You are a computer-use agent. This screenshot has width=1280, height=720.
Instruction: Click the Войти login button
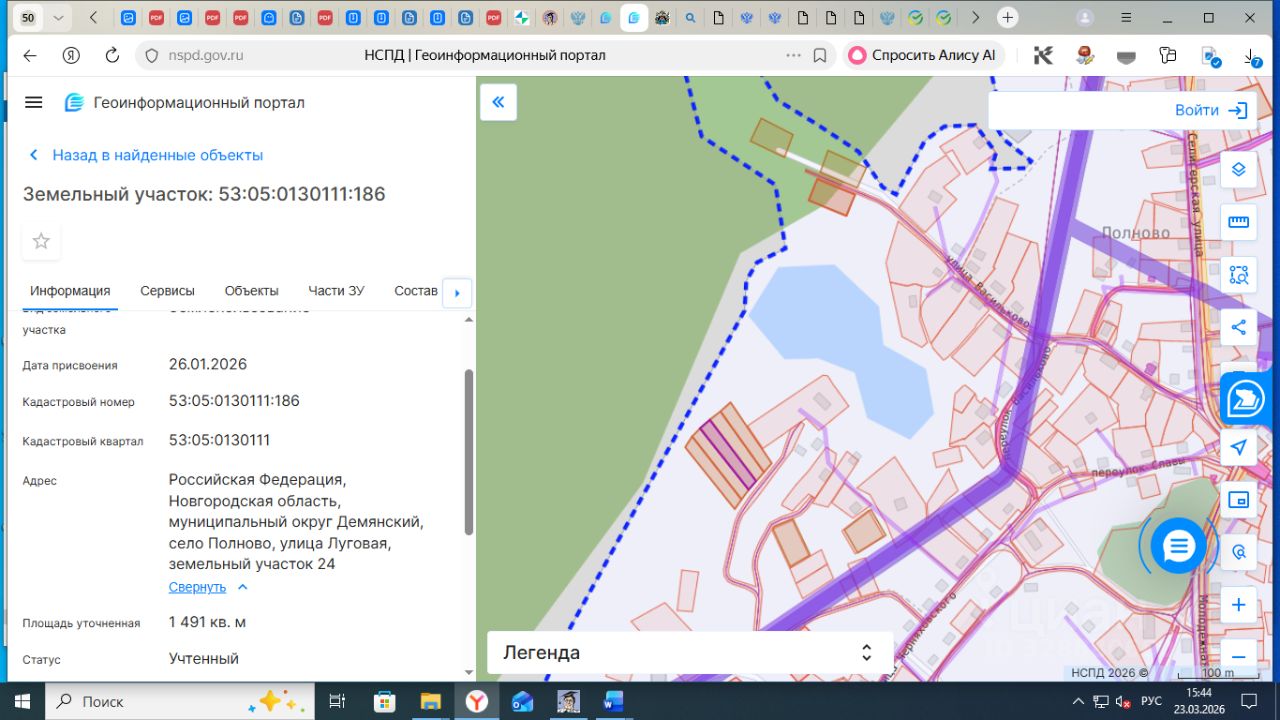click(x=1210, y=110)
